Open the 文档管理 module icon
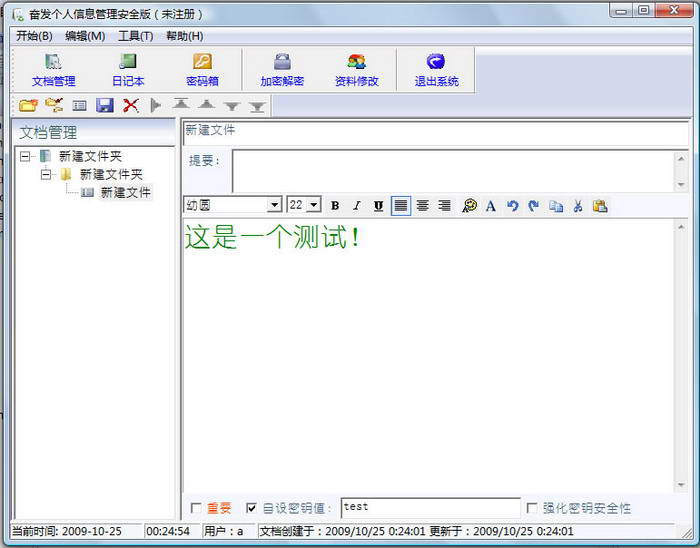 point(54,70)
